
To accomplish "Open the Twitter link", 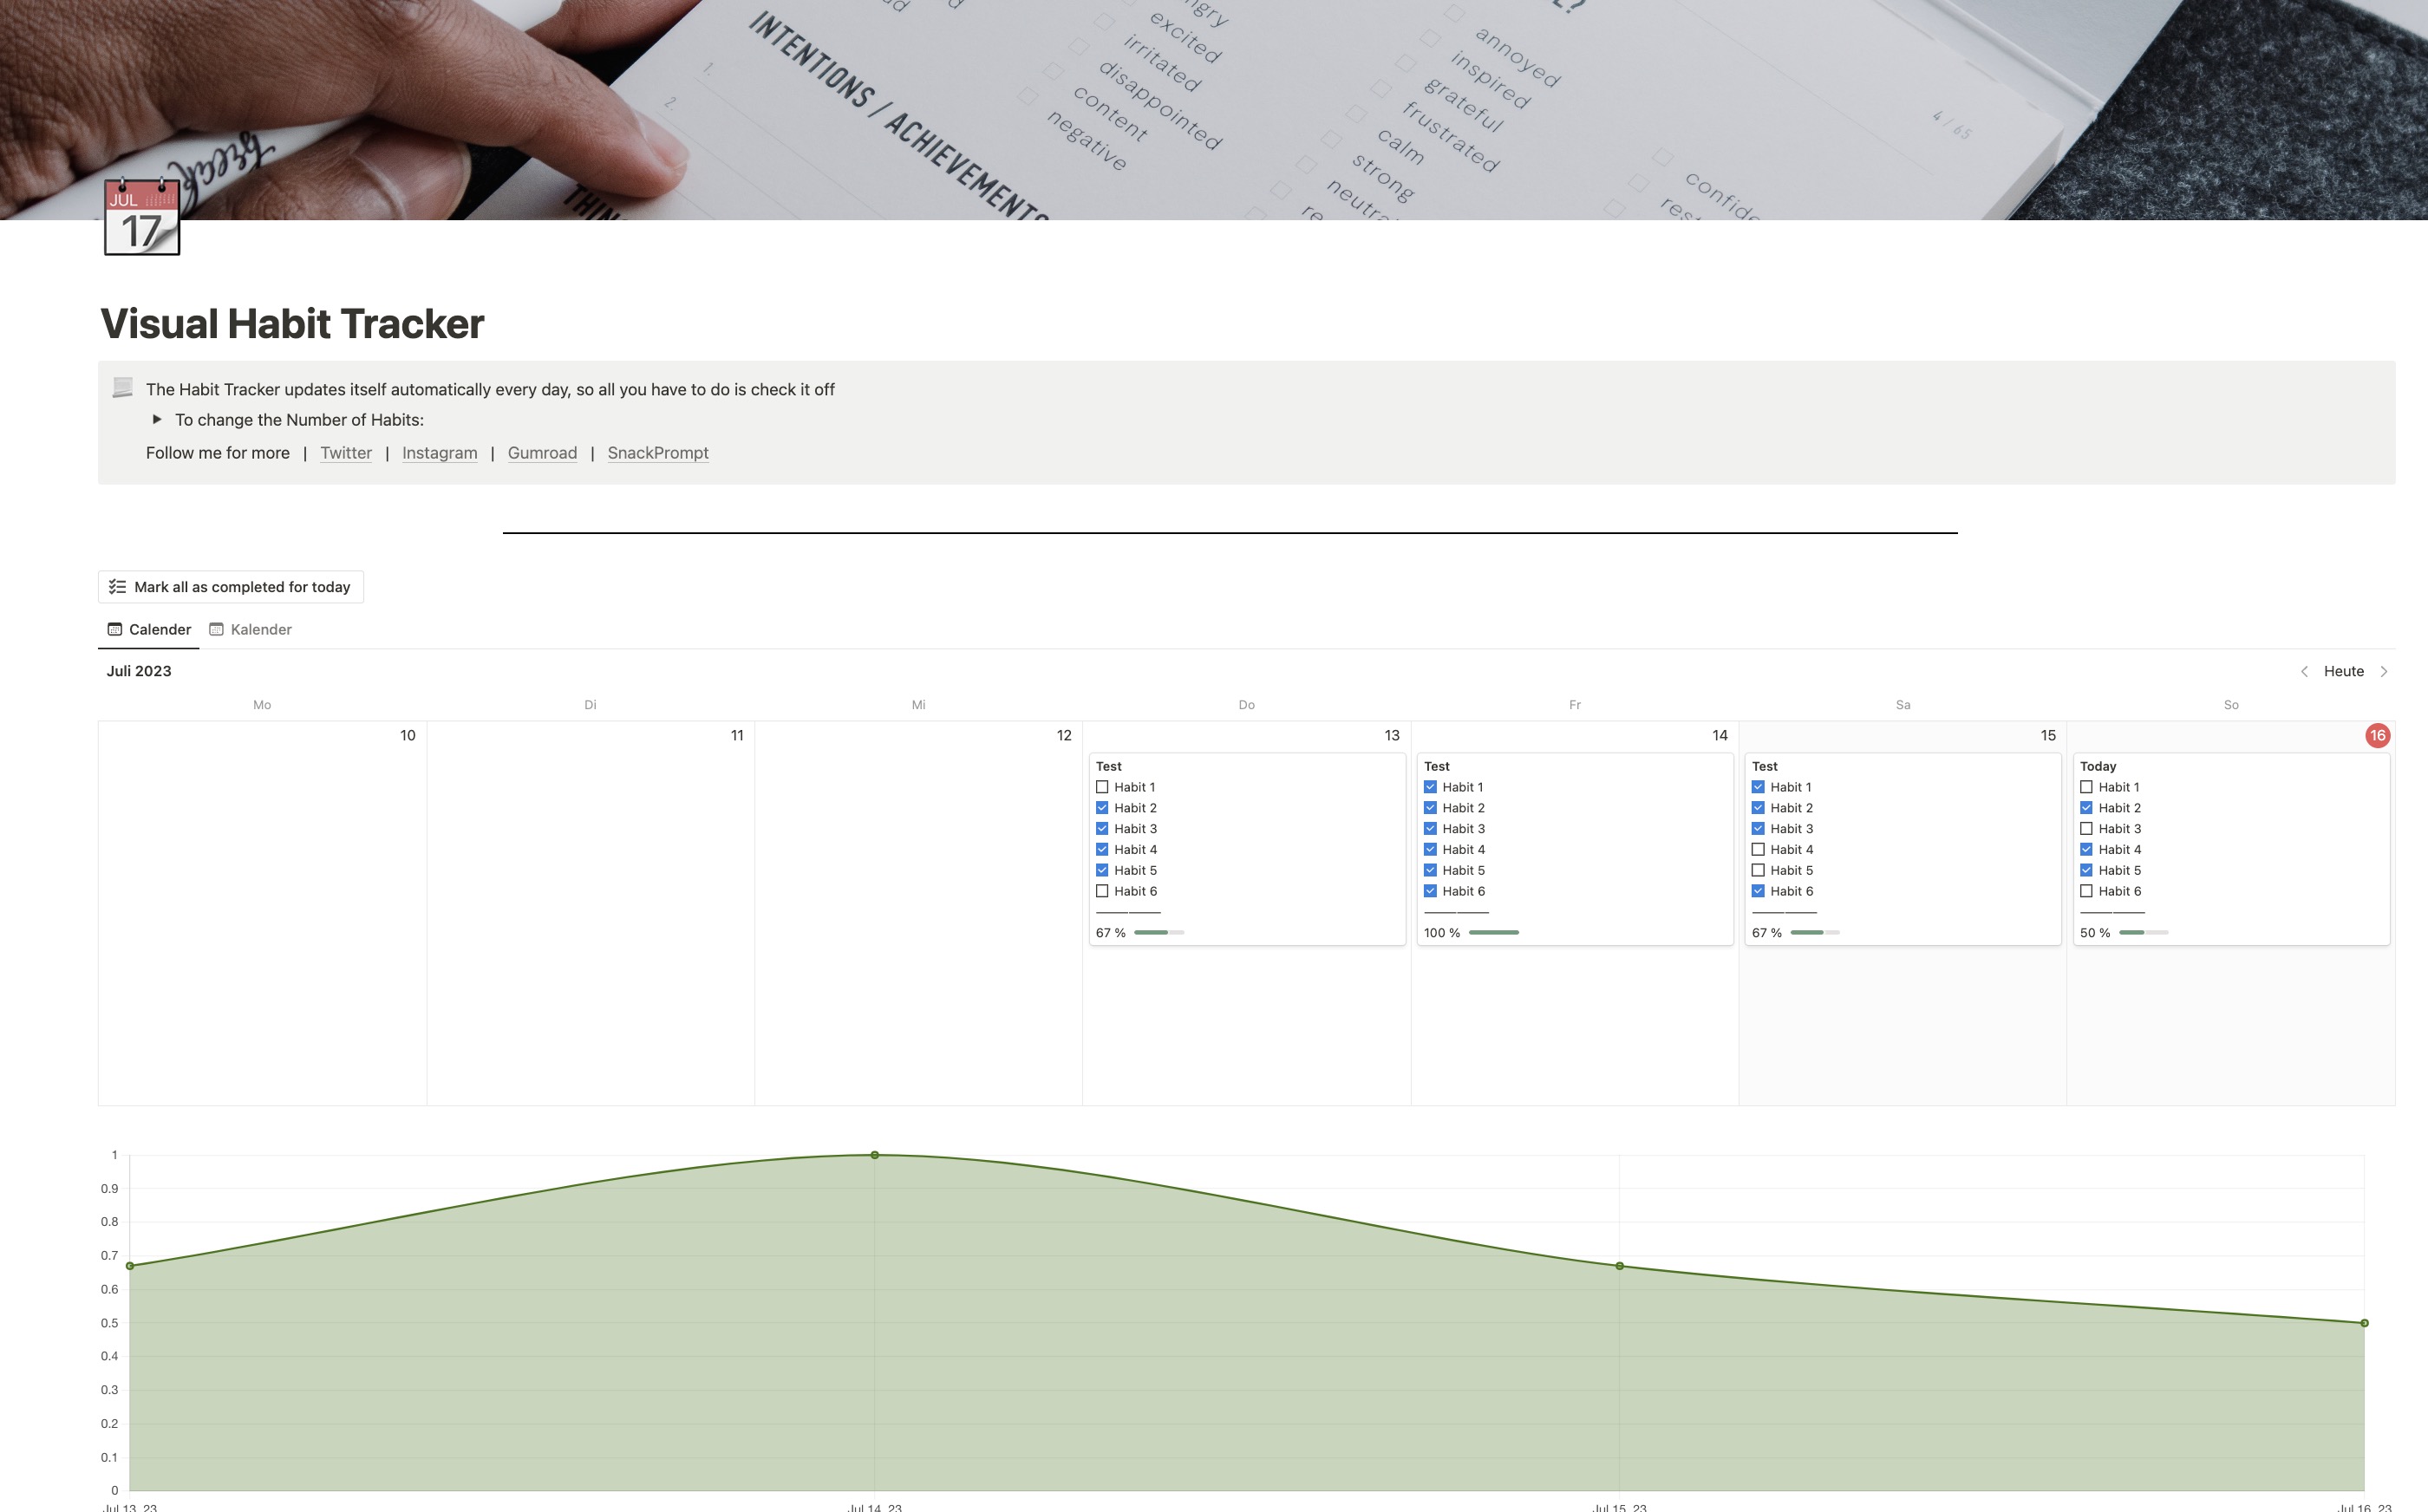I will [x=346, y=453].
